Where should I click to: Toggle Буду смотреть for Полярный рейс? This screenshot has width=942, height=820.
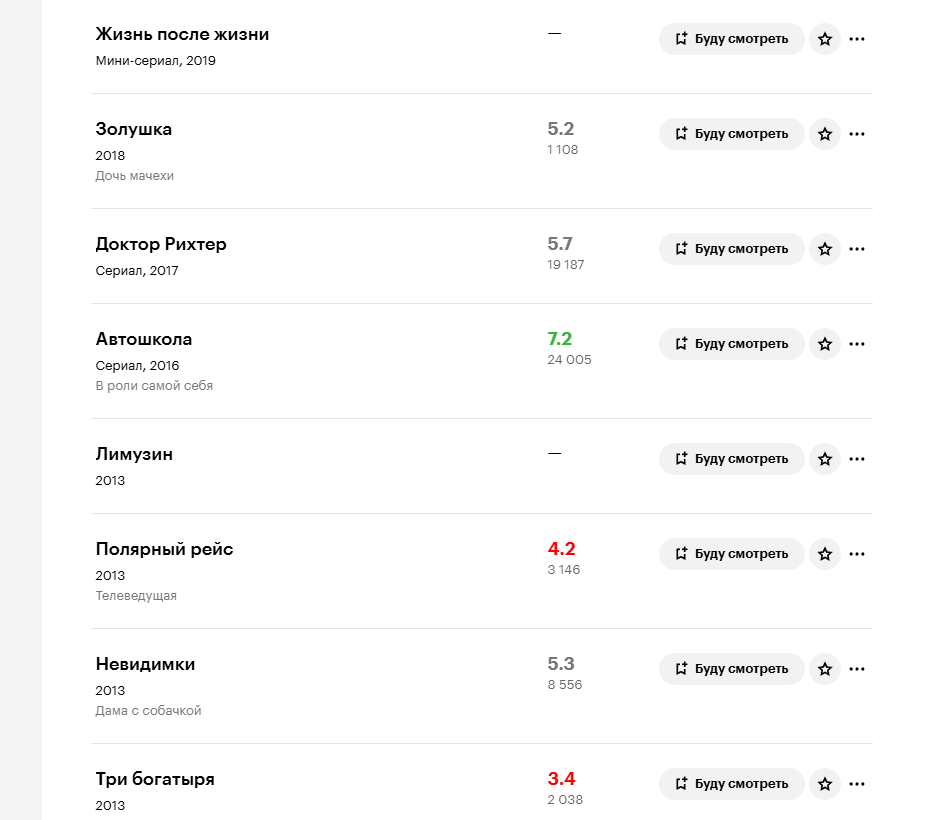(732, 554)
